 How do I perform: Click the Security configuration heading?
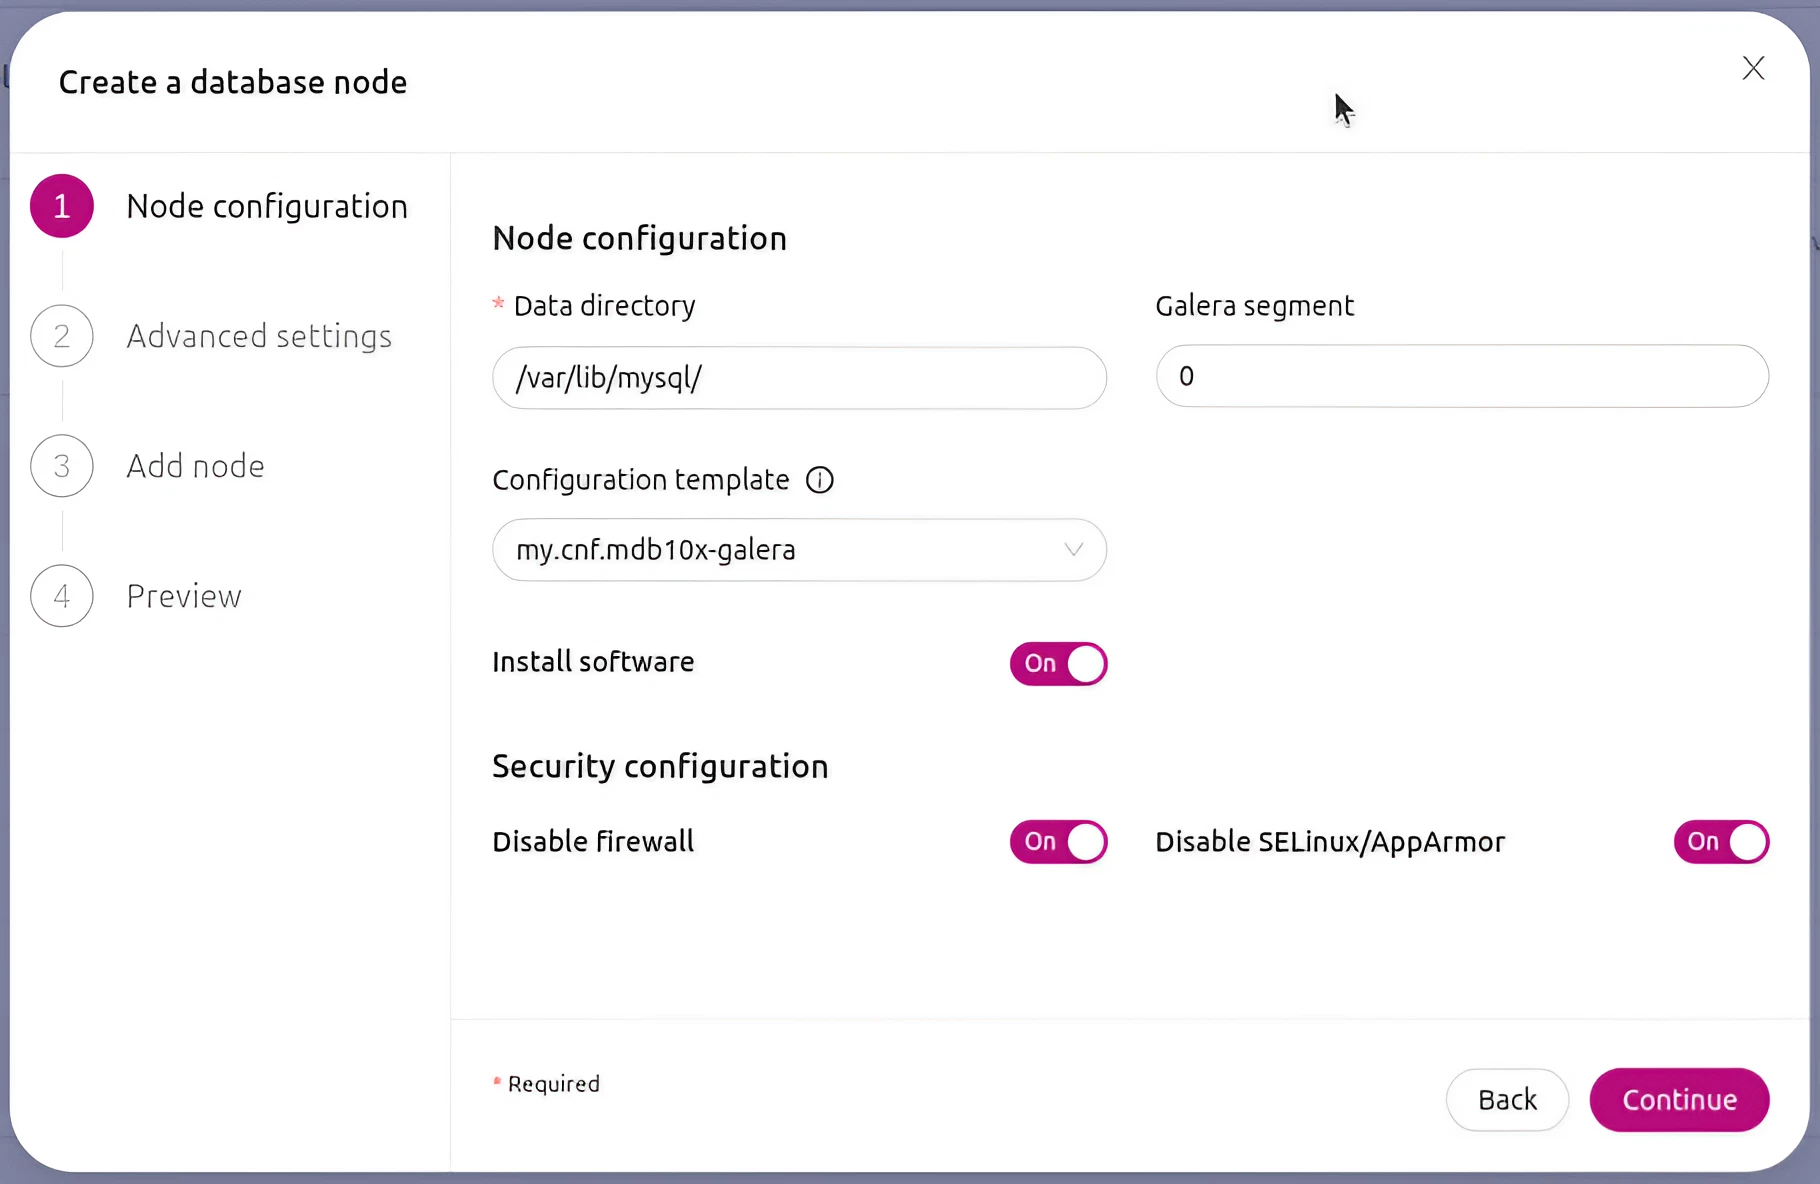660,766
